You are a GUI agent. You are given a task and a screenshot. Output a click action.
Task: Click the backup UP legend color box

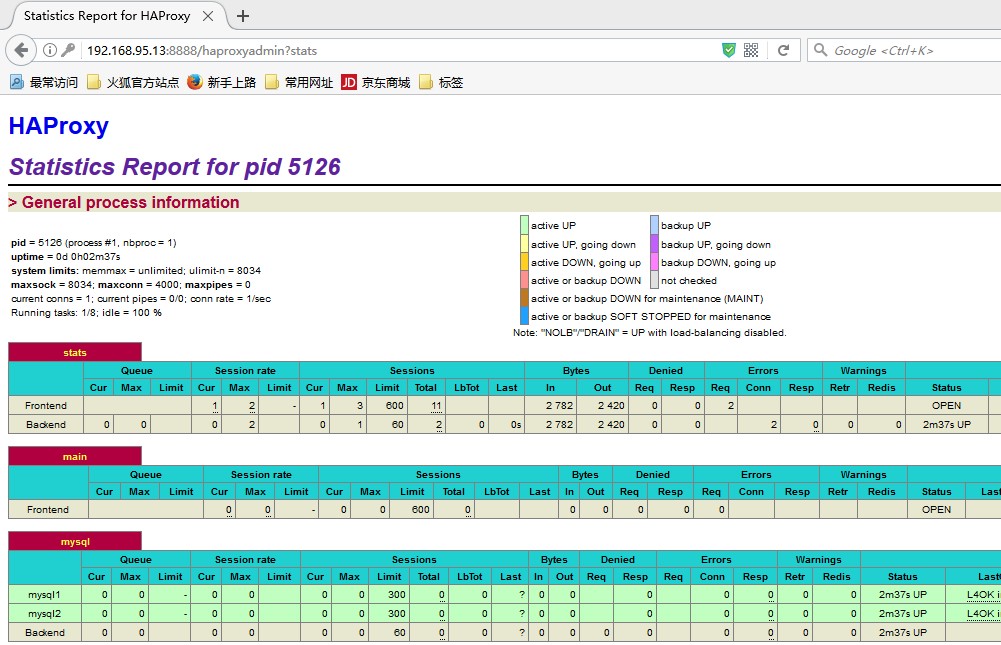654,225
